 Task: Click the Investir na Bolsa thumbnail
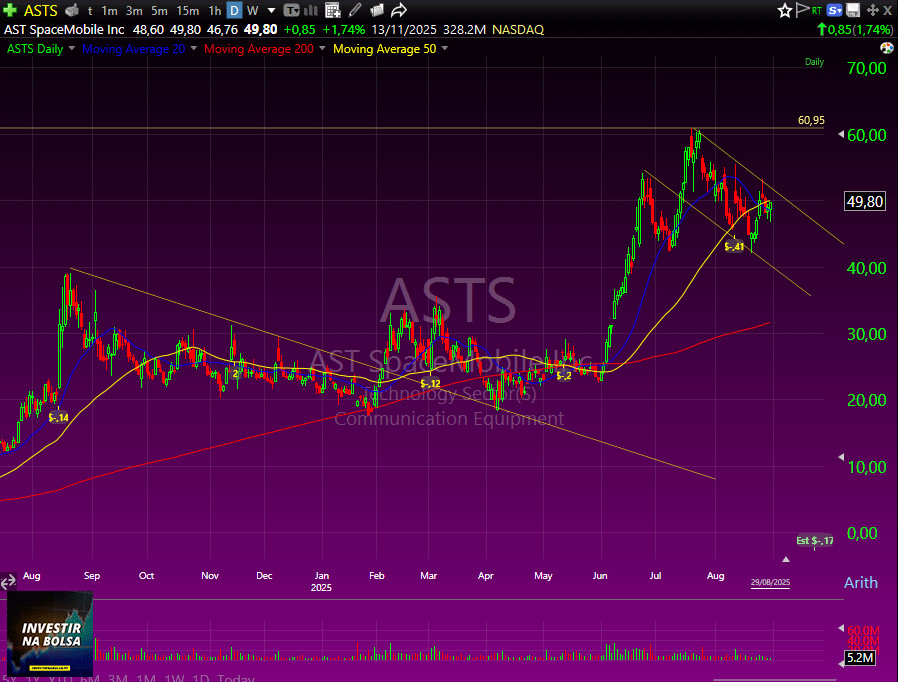coord(50,632)
